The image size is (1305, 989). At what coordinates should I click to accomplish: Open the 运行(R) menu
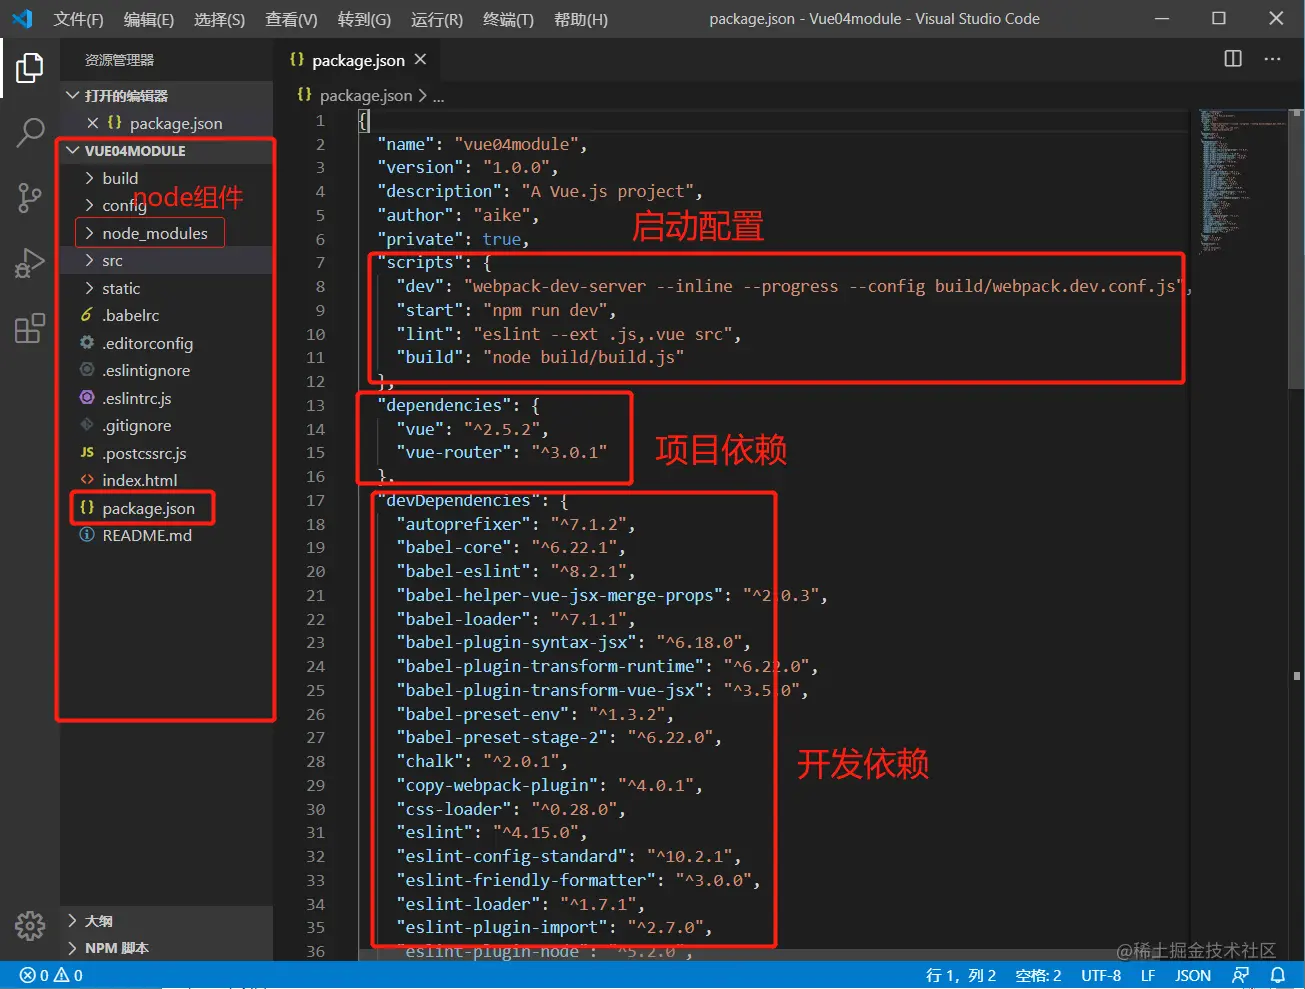coord(437,19)
